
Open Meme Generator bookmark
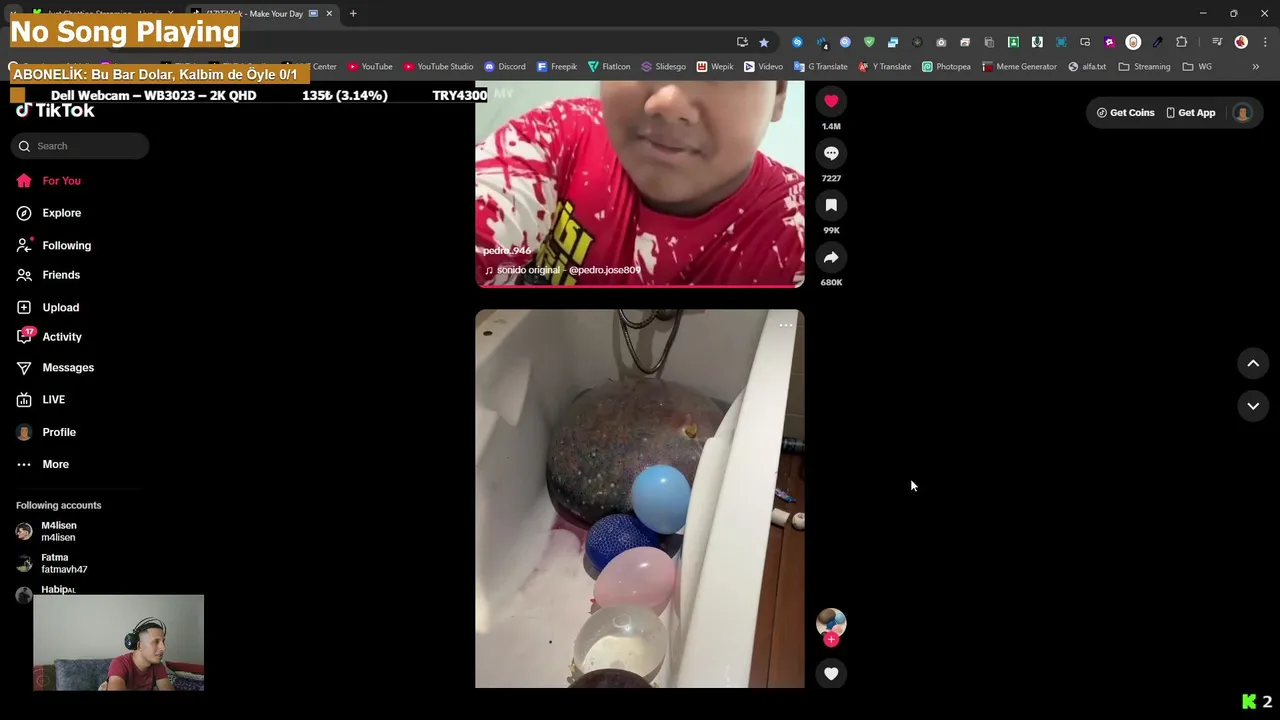pos(1020,67)
